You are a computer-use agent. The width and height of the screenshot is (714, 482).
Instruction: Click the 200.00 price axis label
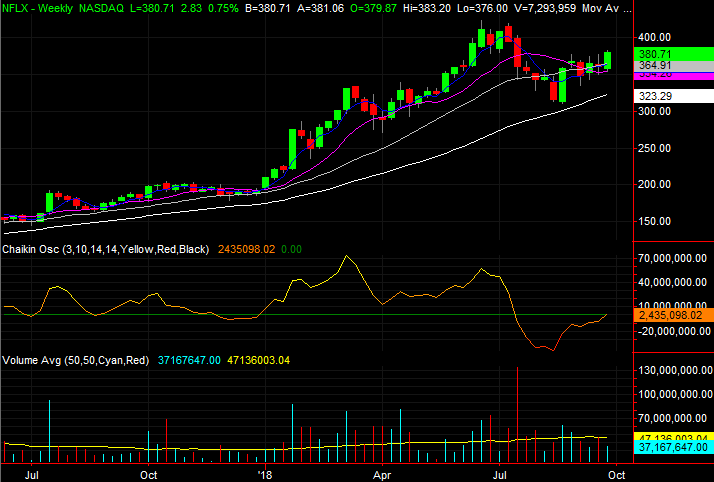pyautogui.click(x=654, y=184)
